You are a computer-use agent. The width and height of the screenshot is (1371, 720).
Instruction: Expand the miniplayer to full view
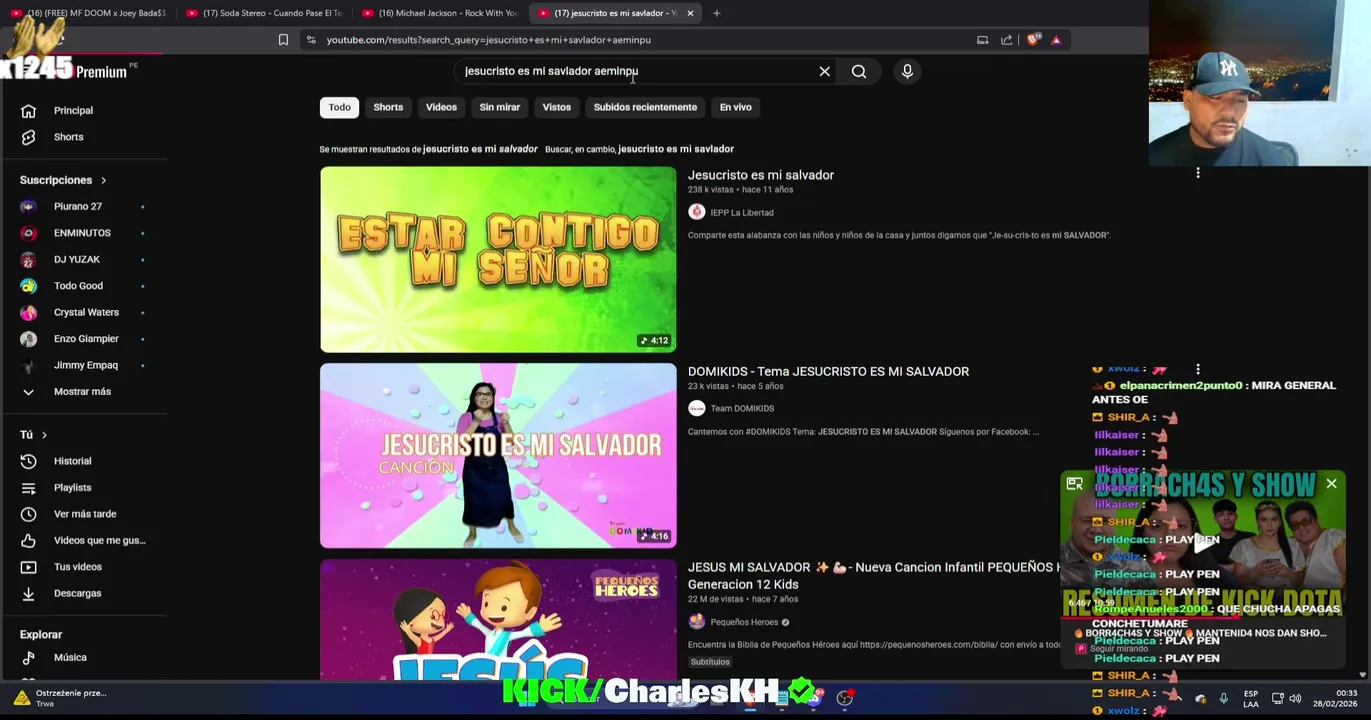coord(1074,484)
